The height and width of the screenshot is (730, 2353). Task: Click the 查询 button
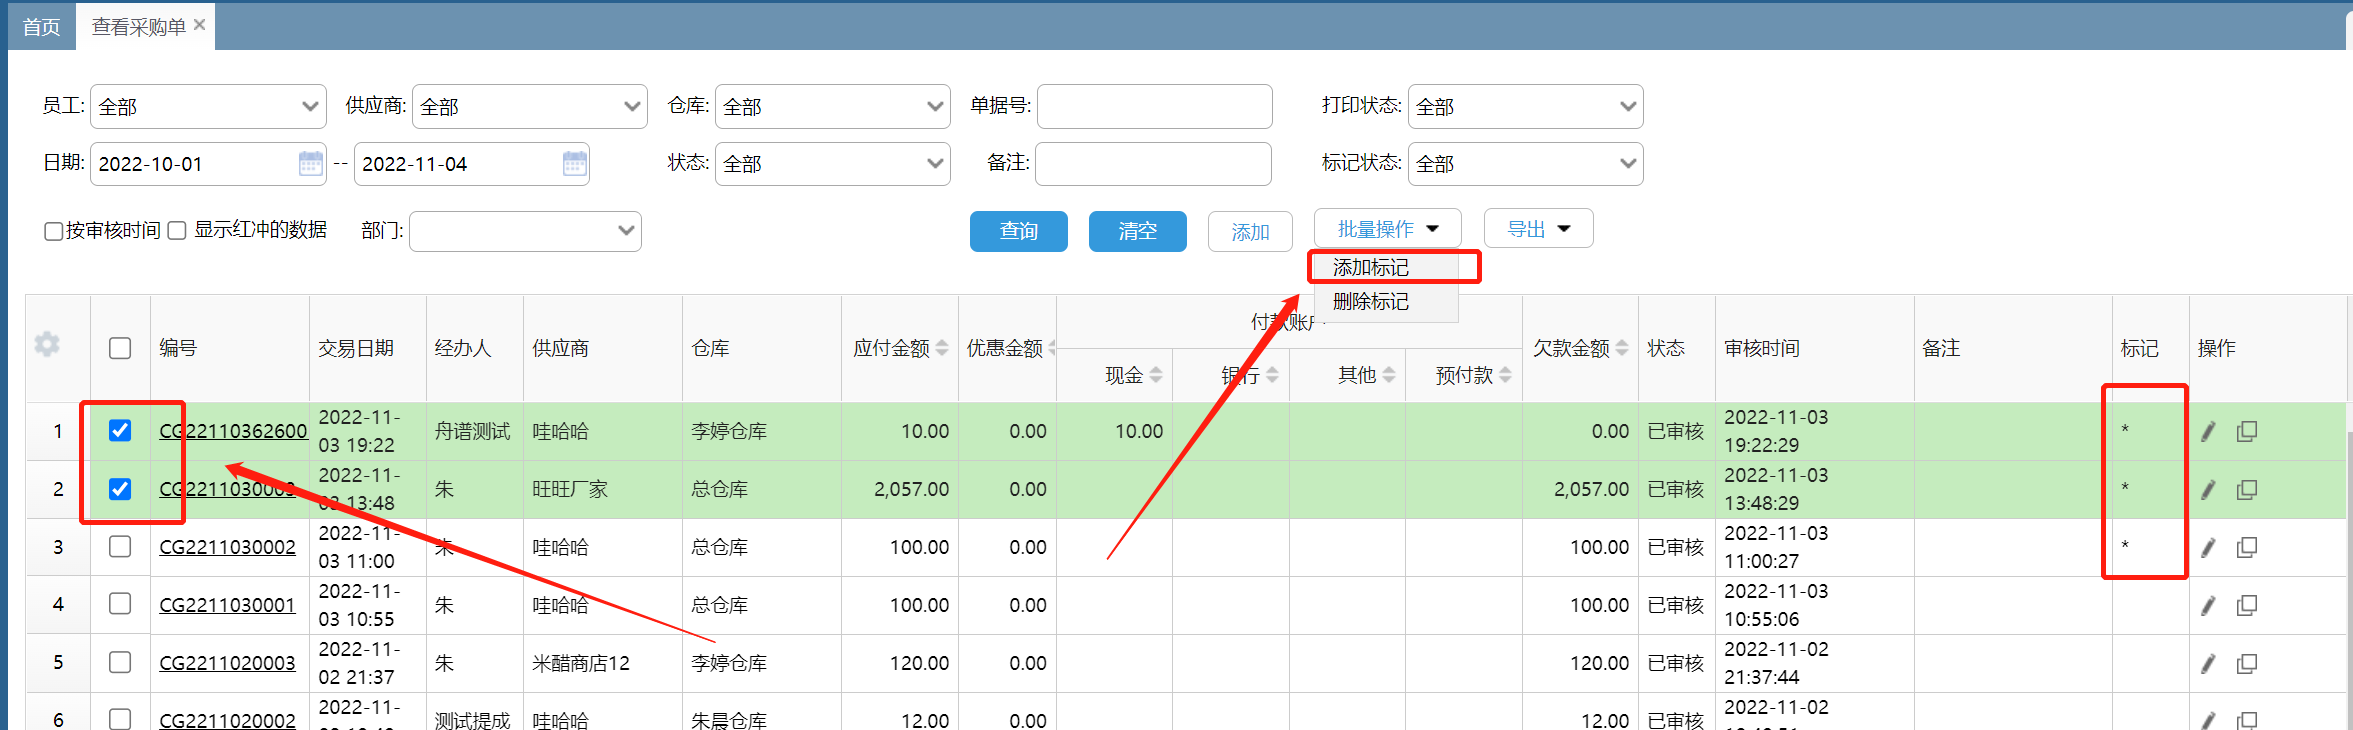point(1018,231)
